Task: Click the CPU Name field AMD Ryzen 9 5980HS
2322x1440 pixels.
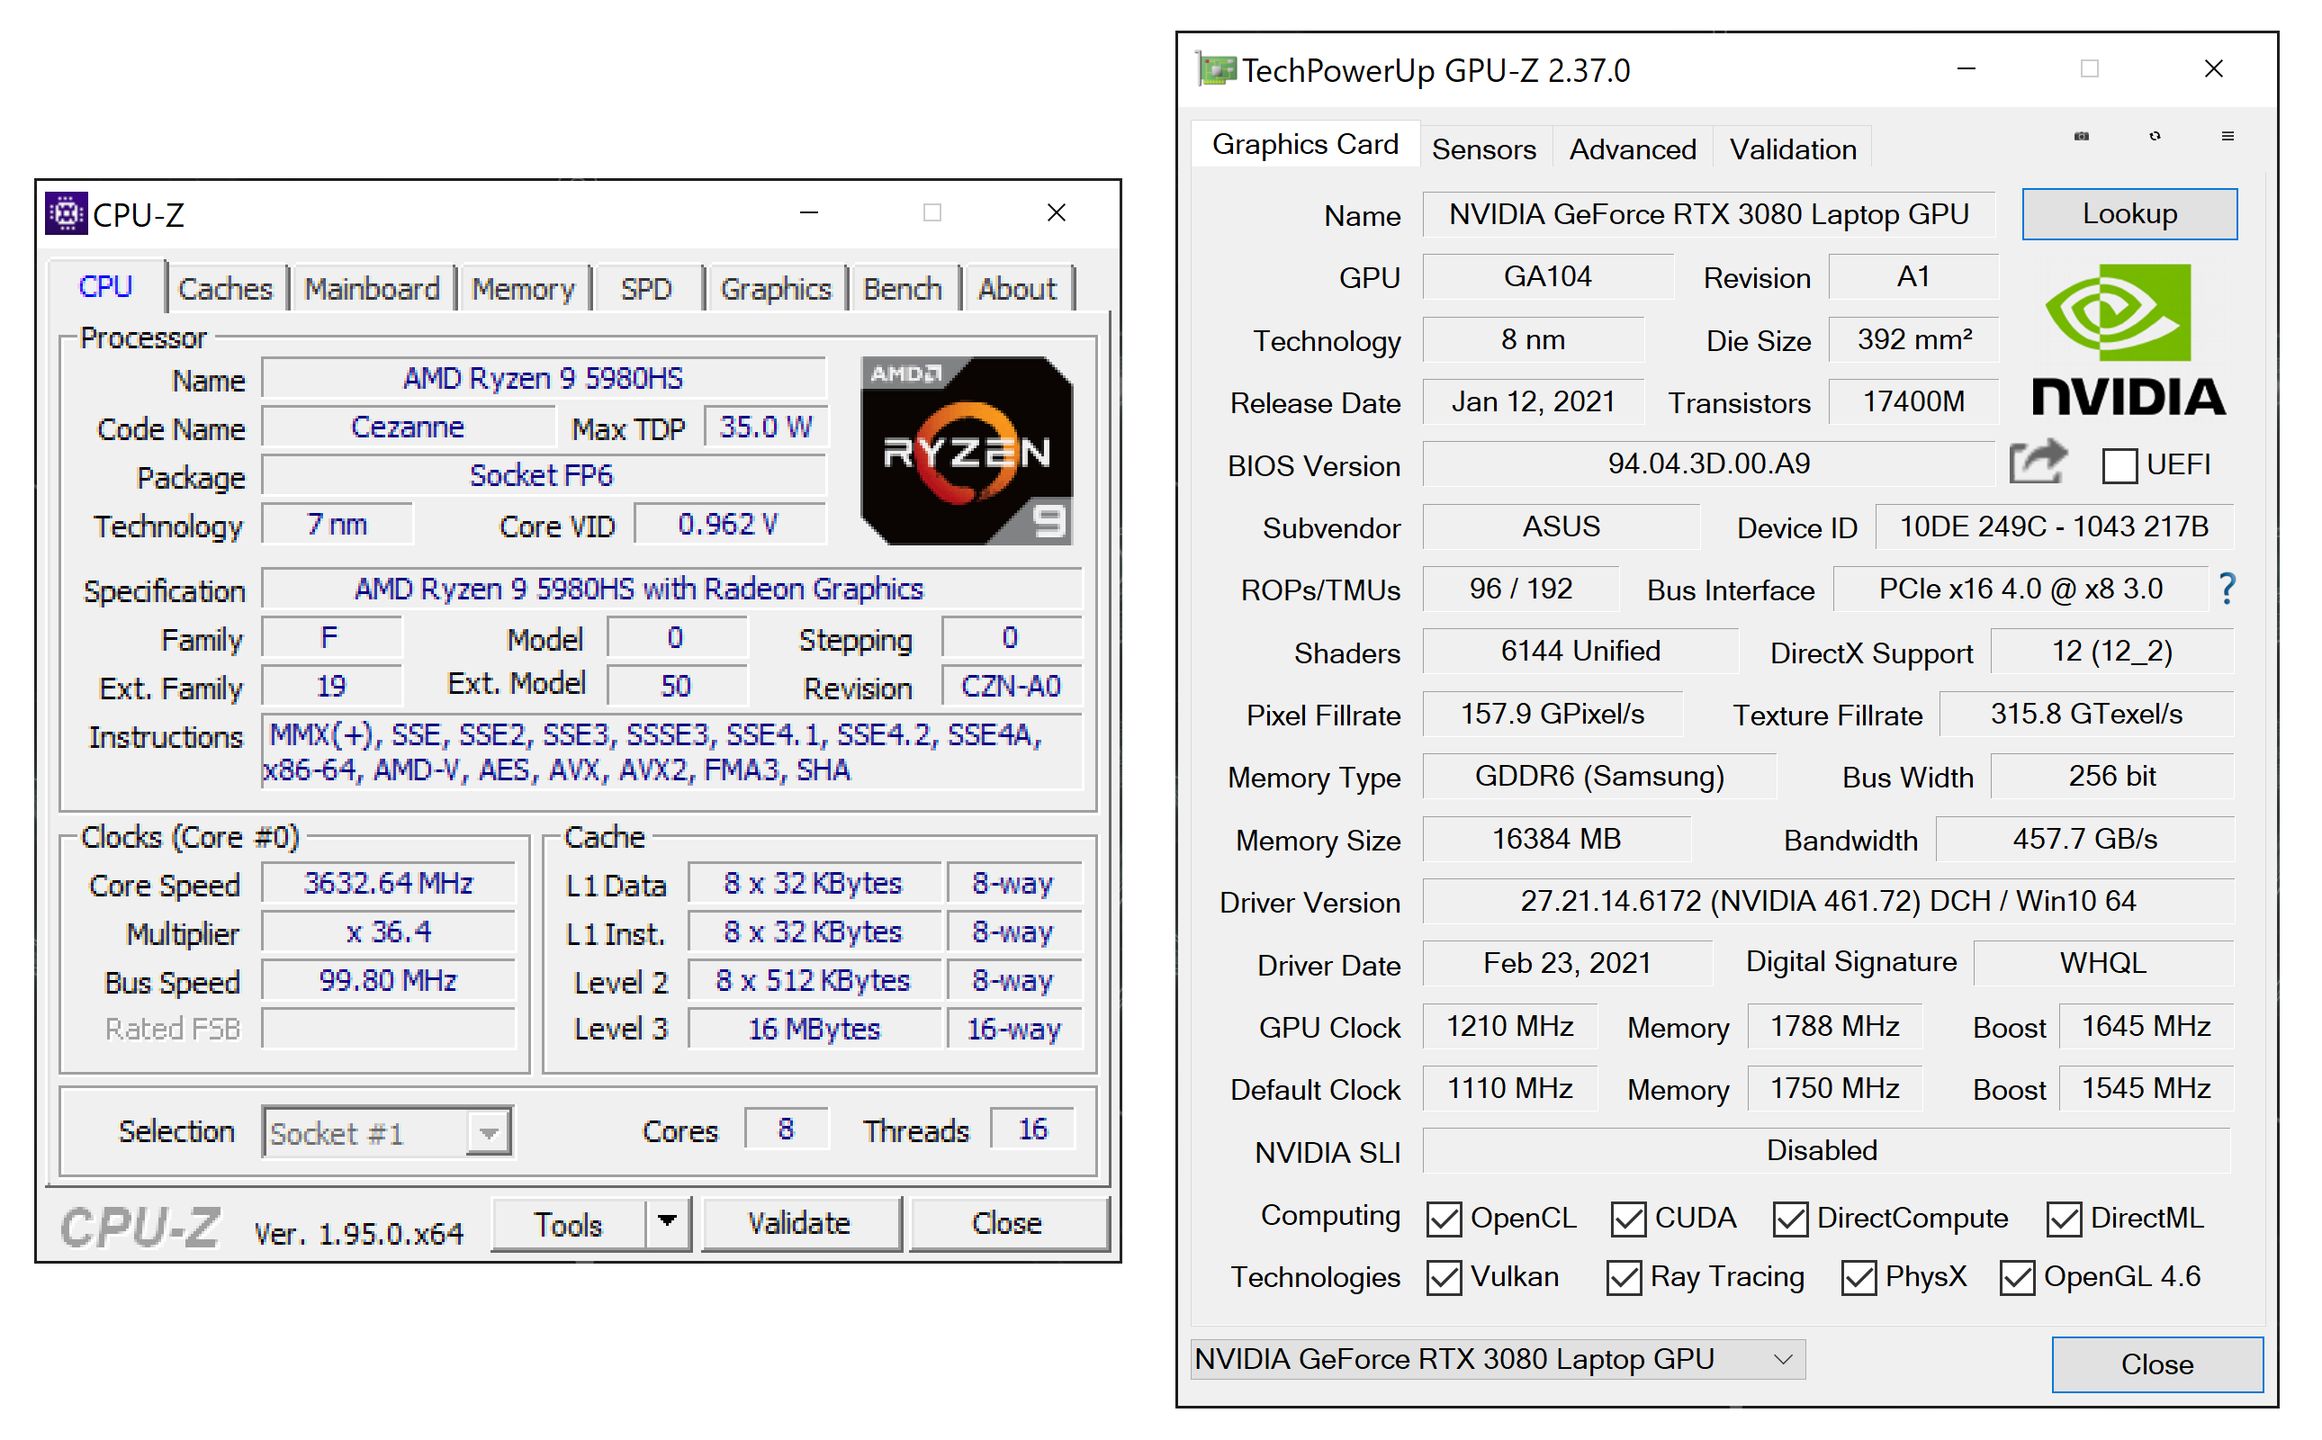Action: (544, 378)
